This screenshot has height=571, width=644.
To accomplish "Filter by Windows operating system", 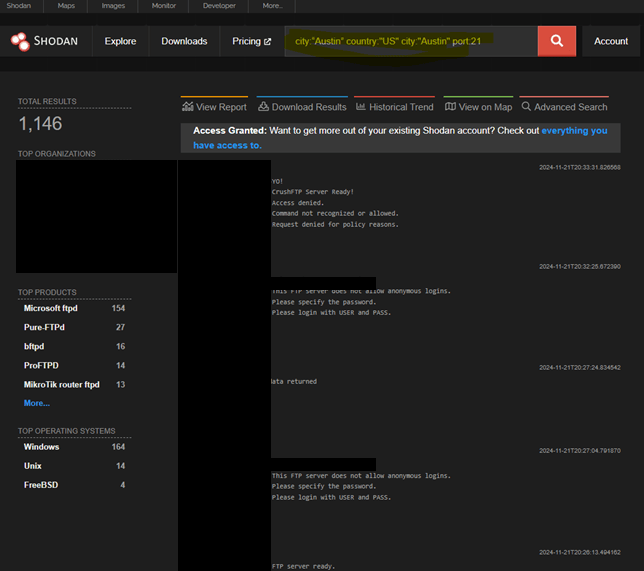I will (x=41, y=447).
